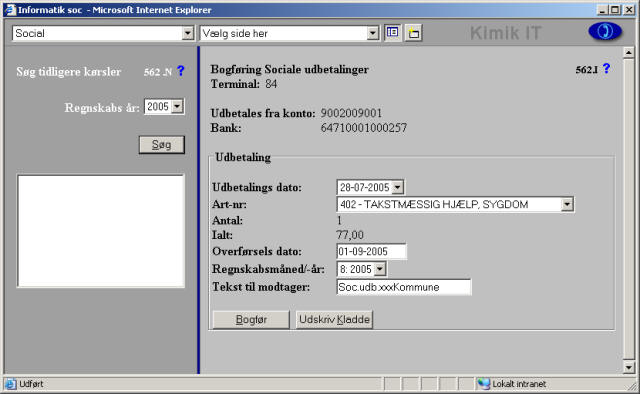Open help question mark for 562.I
Viewport: 640px width, 394px height.
[606, 69]
